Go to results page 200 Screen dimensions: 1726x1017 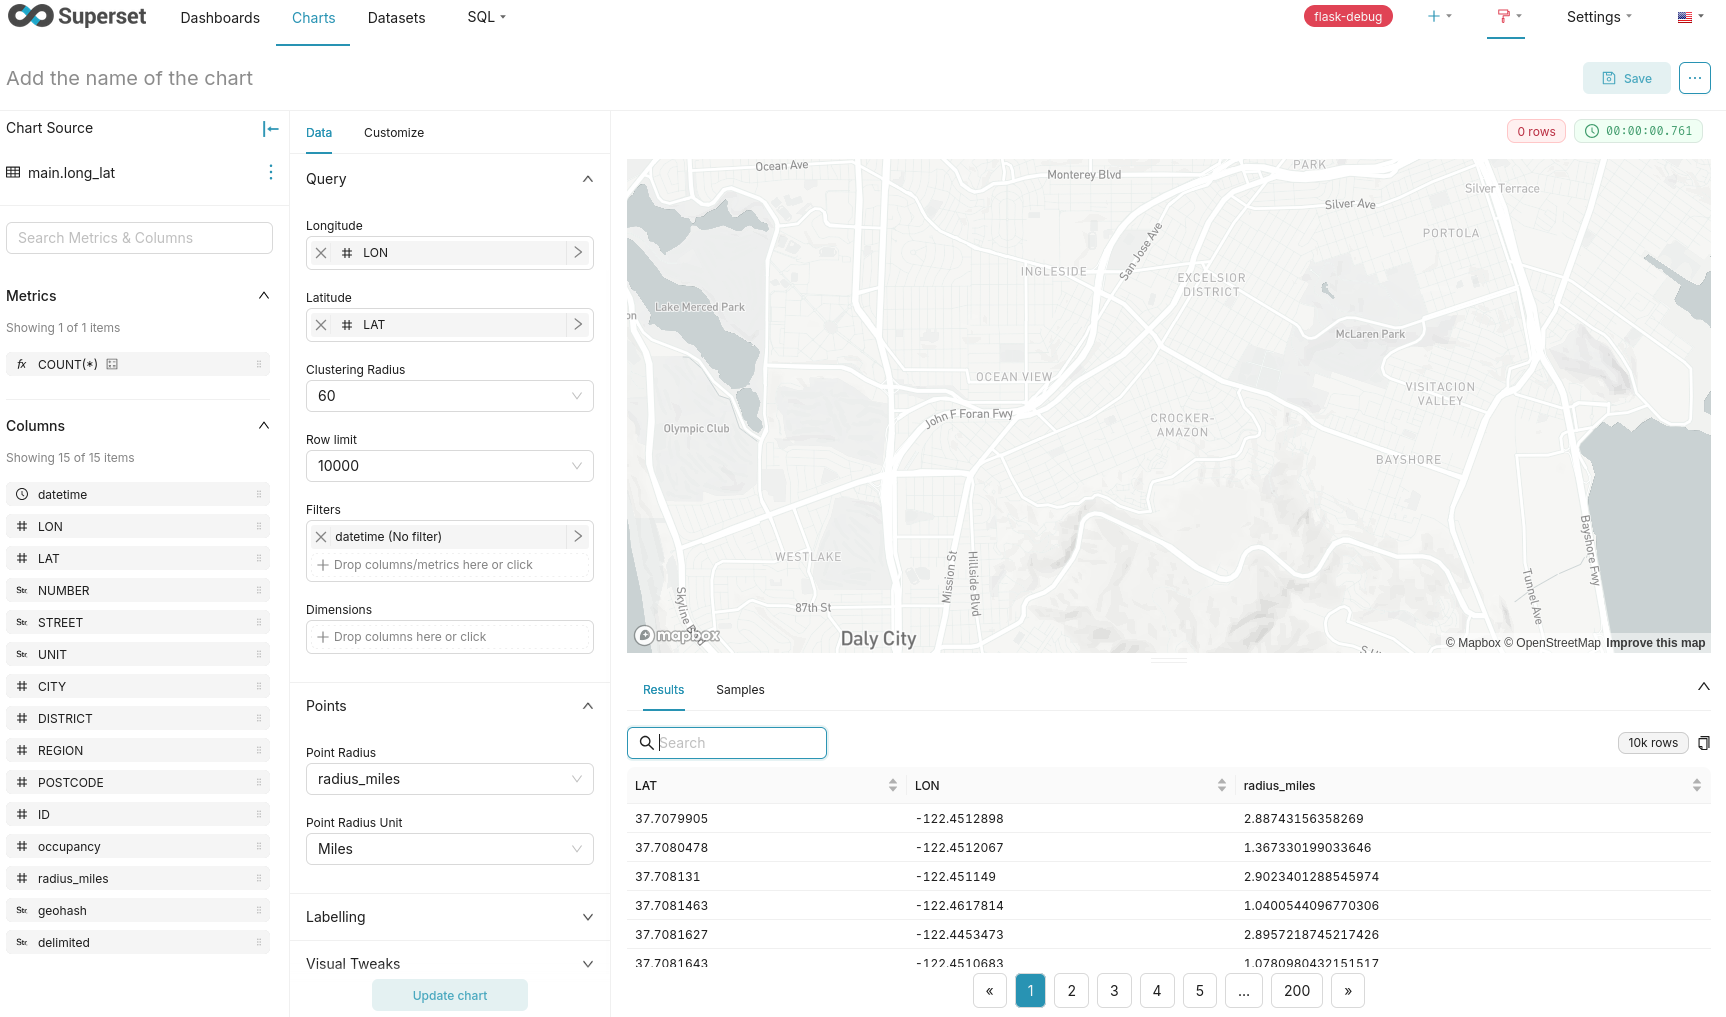[x=1297, y=991]
